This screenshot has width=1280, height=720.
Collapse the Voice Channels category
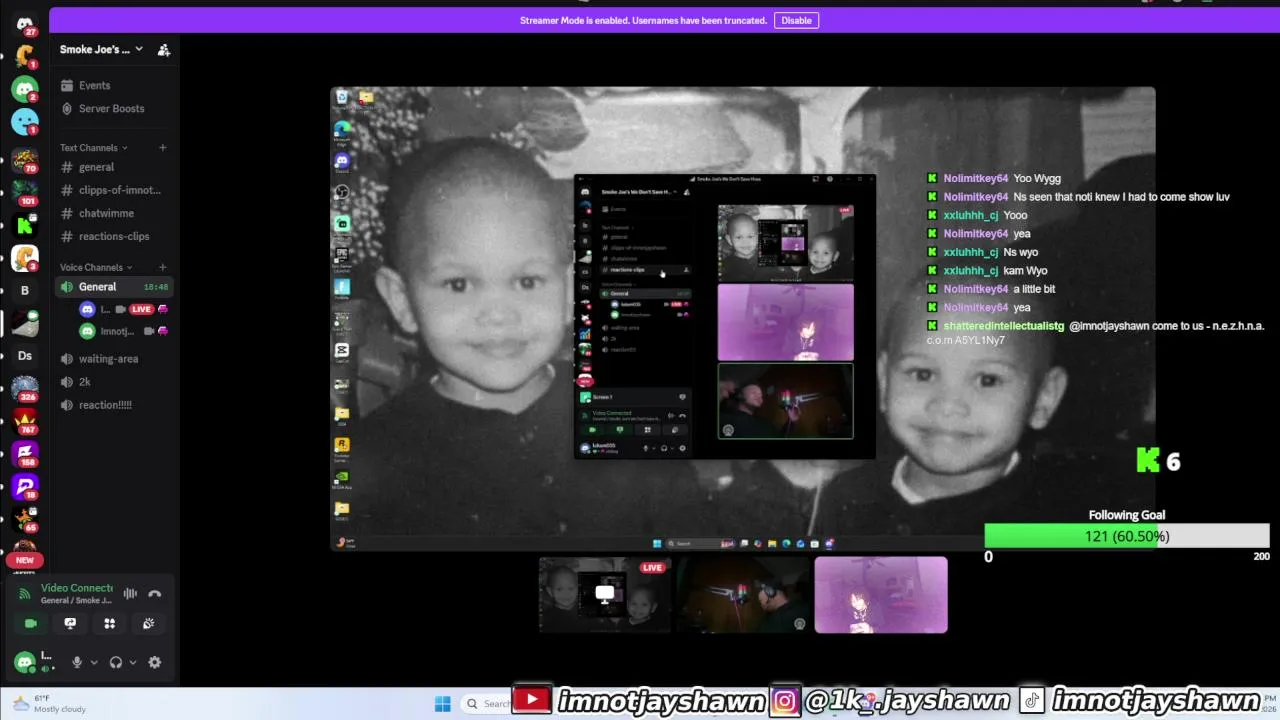(96, 267)
